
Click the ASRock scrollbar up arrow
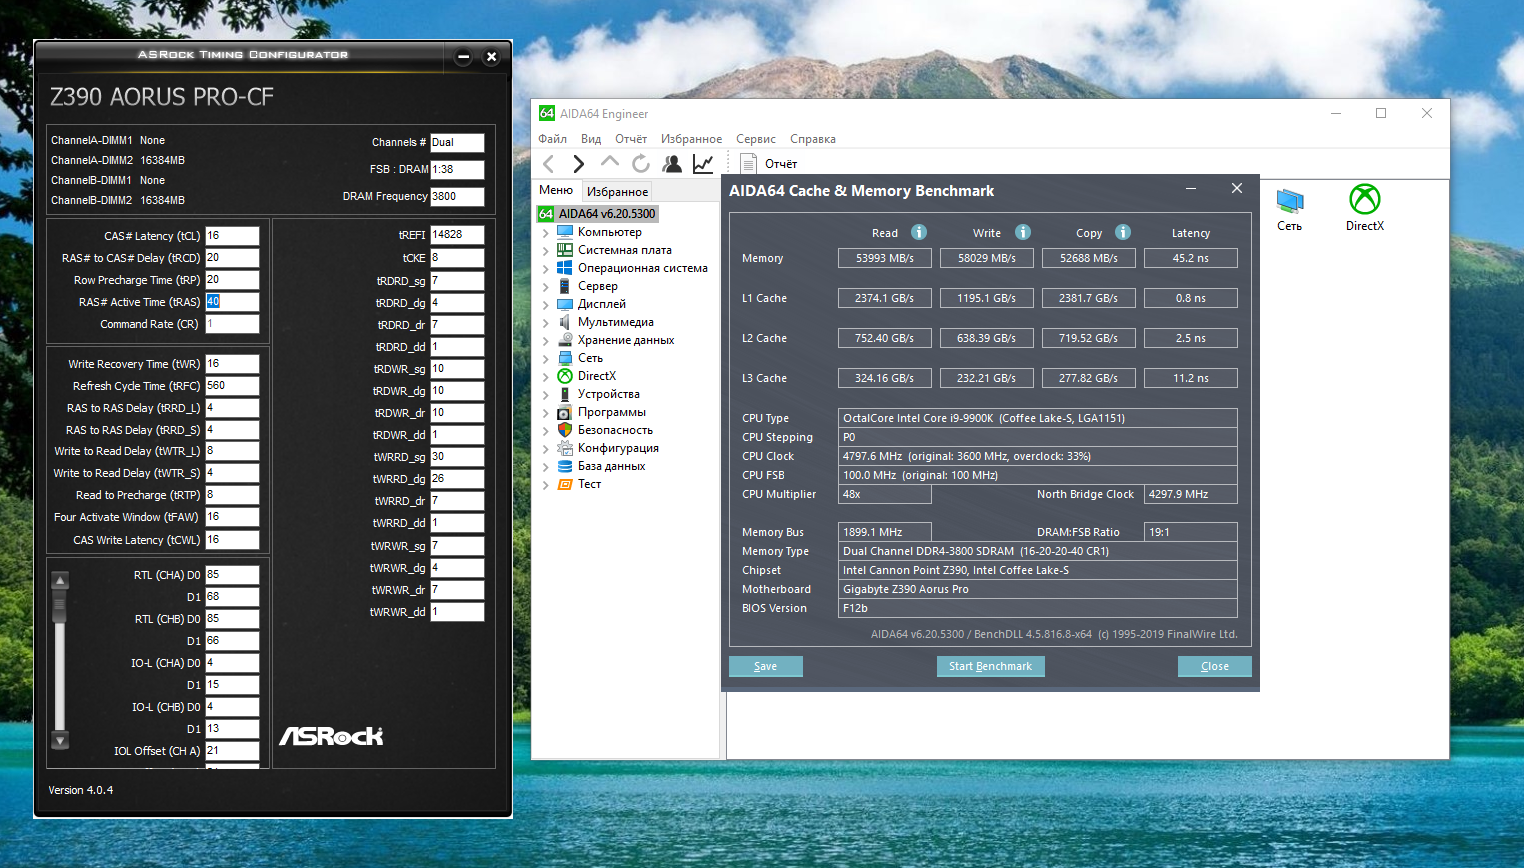pyautogui.click(x=60, y=580)
